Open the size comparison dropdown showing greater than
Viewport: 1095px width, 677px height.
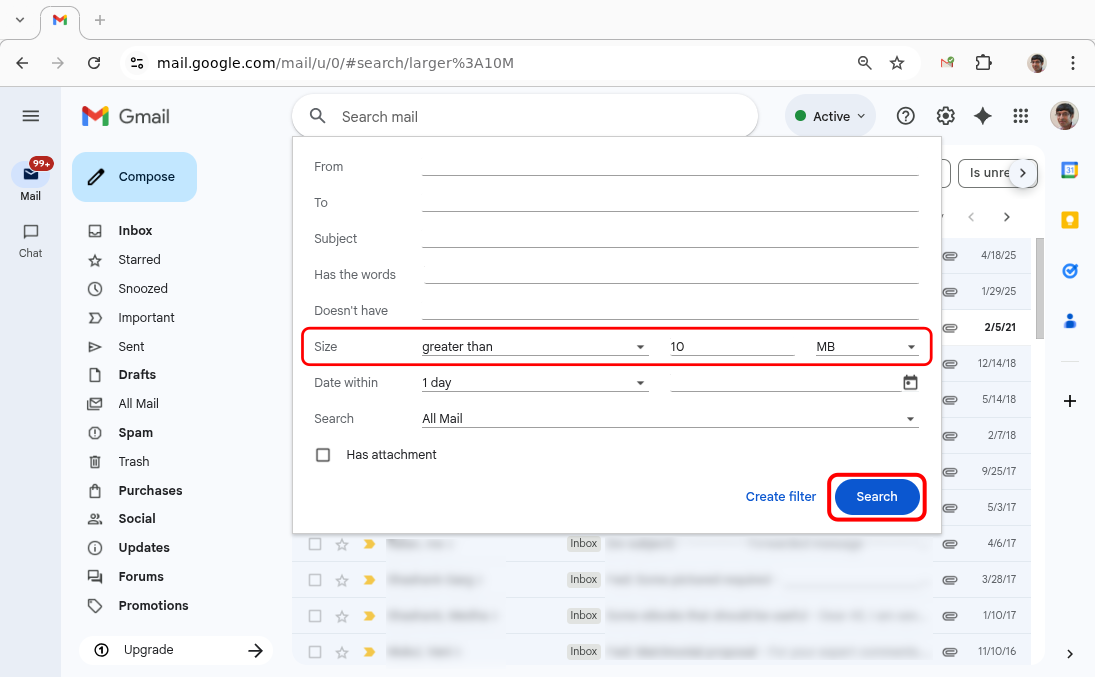coord(535,345)
